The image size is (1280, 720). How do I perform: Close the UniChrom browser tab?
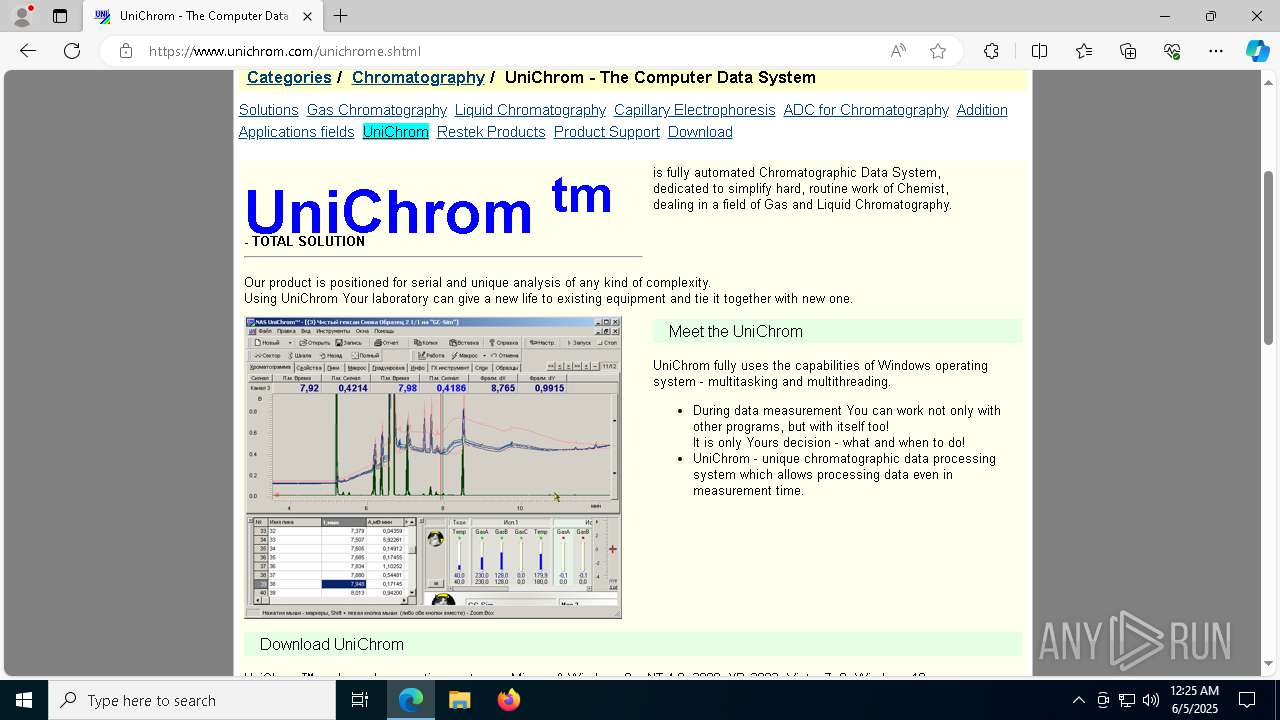(x=307, y=16)
